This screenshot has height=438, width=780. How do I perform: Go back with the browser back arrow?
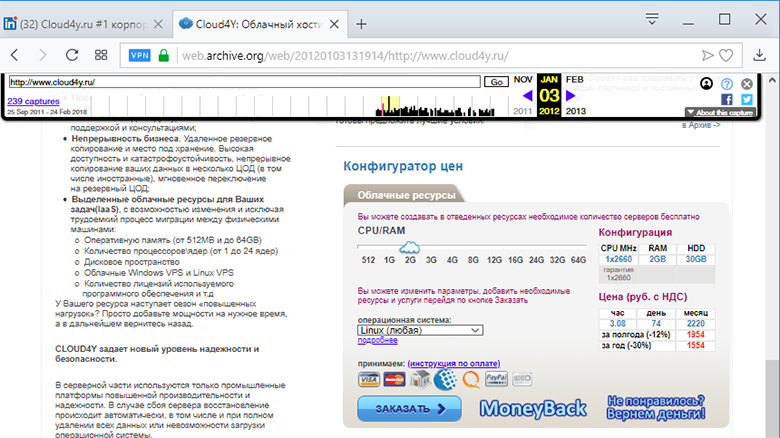[x=15, y=55]
